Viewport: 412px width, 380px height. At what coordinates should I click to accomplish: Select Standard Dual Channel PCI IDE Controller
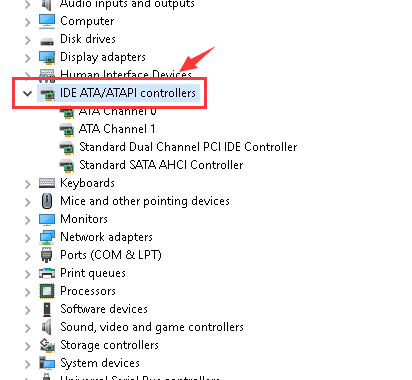[188, 147]
